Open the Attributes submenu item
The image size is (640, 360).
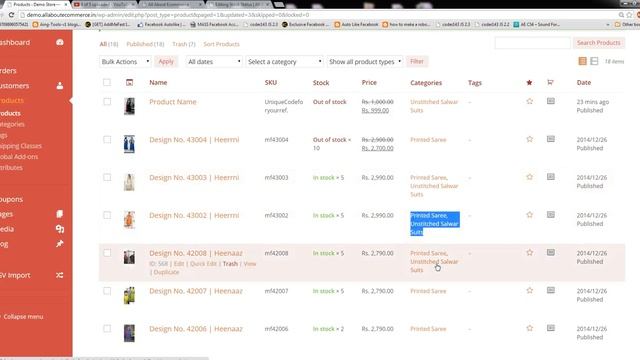[11, 167]
